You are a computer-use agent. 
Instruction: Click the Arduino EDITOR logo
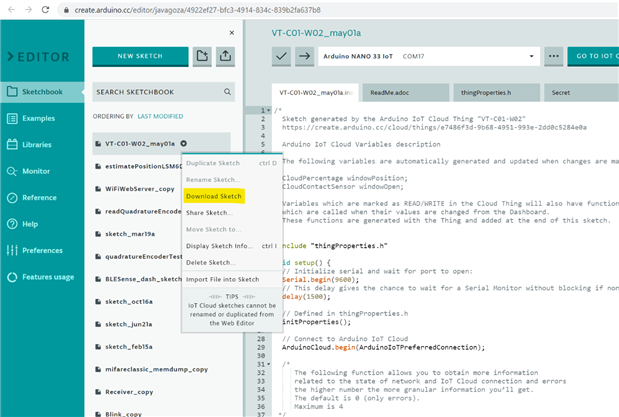39,57
